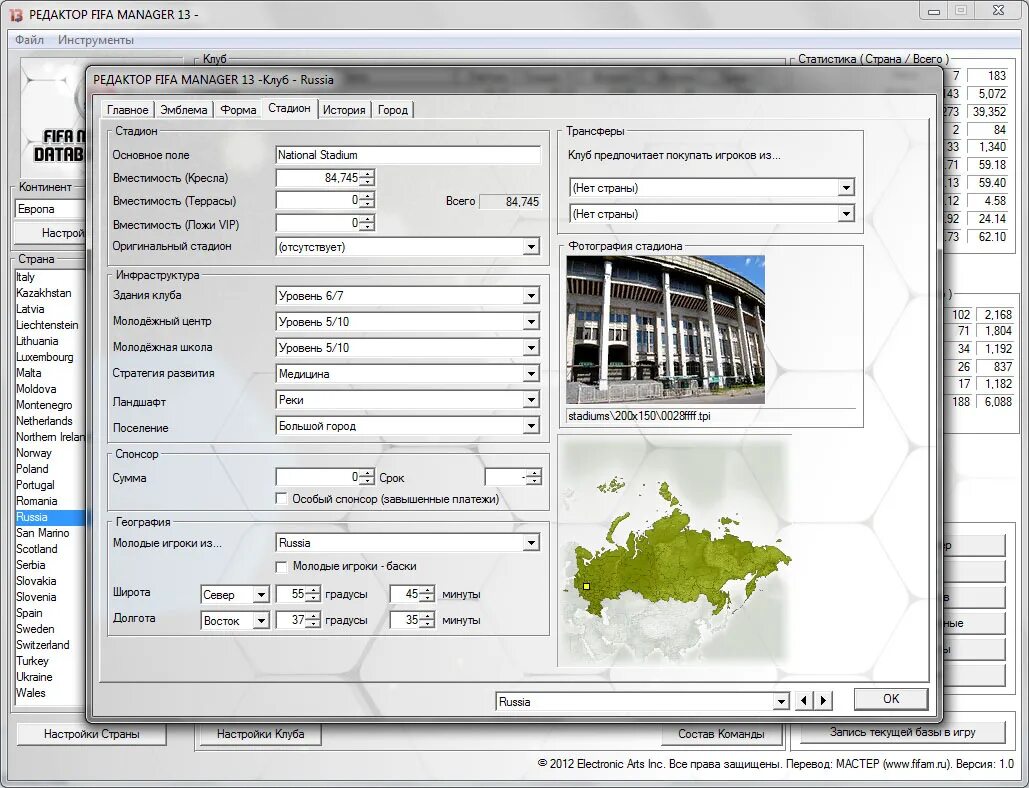
Task: Open Долгота direction dropdown Восток
Action: click(x=261, y=621)
